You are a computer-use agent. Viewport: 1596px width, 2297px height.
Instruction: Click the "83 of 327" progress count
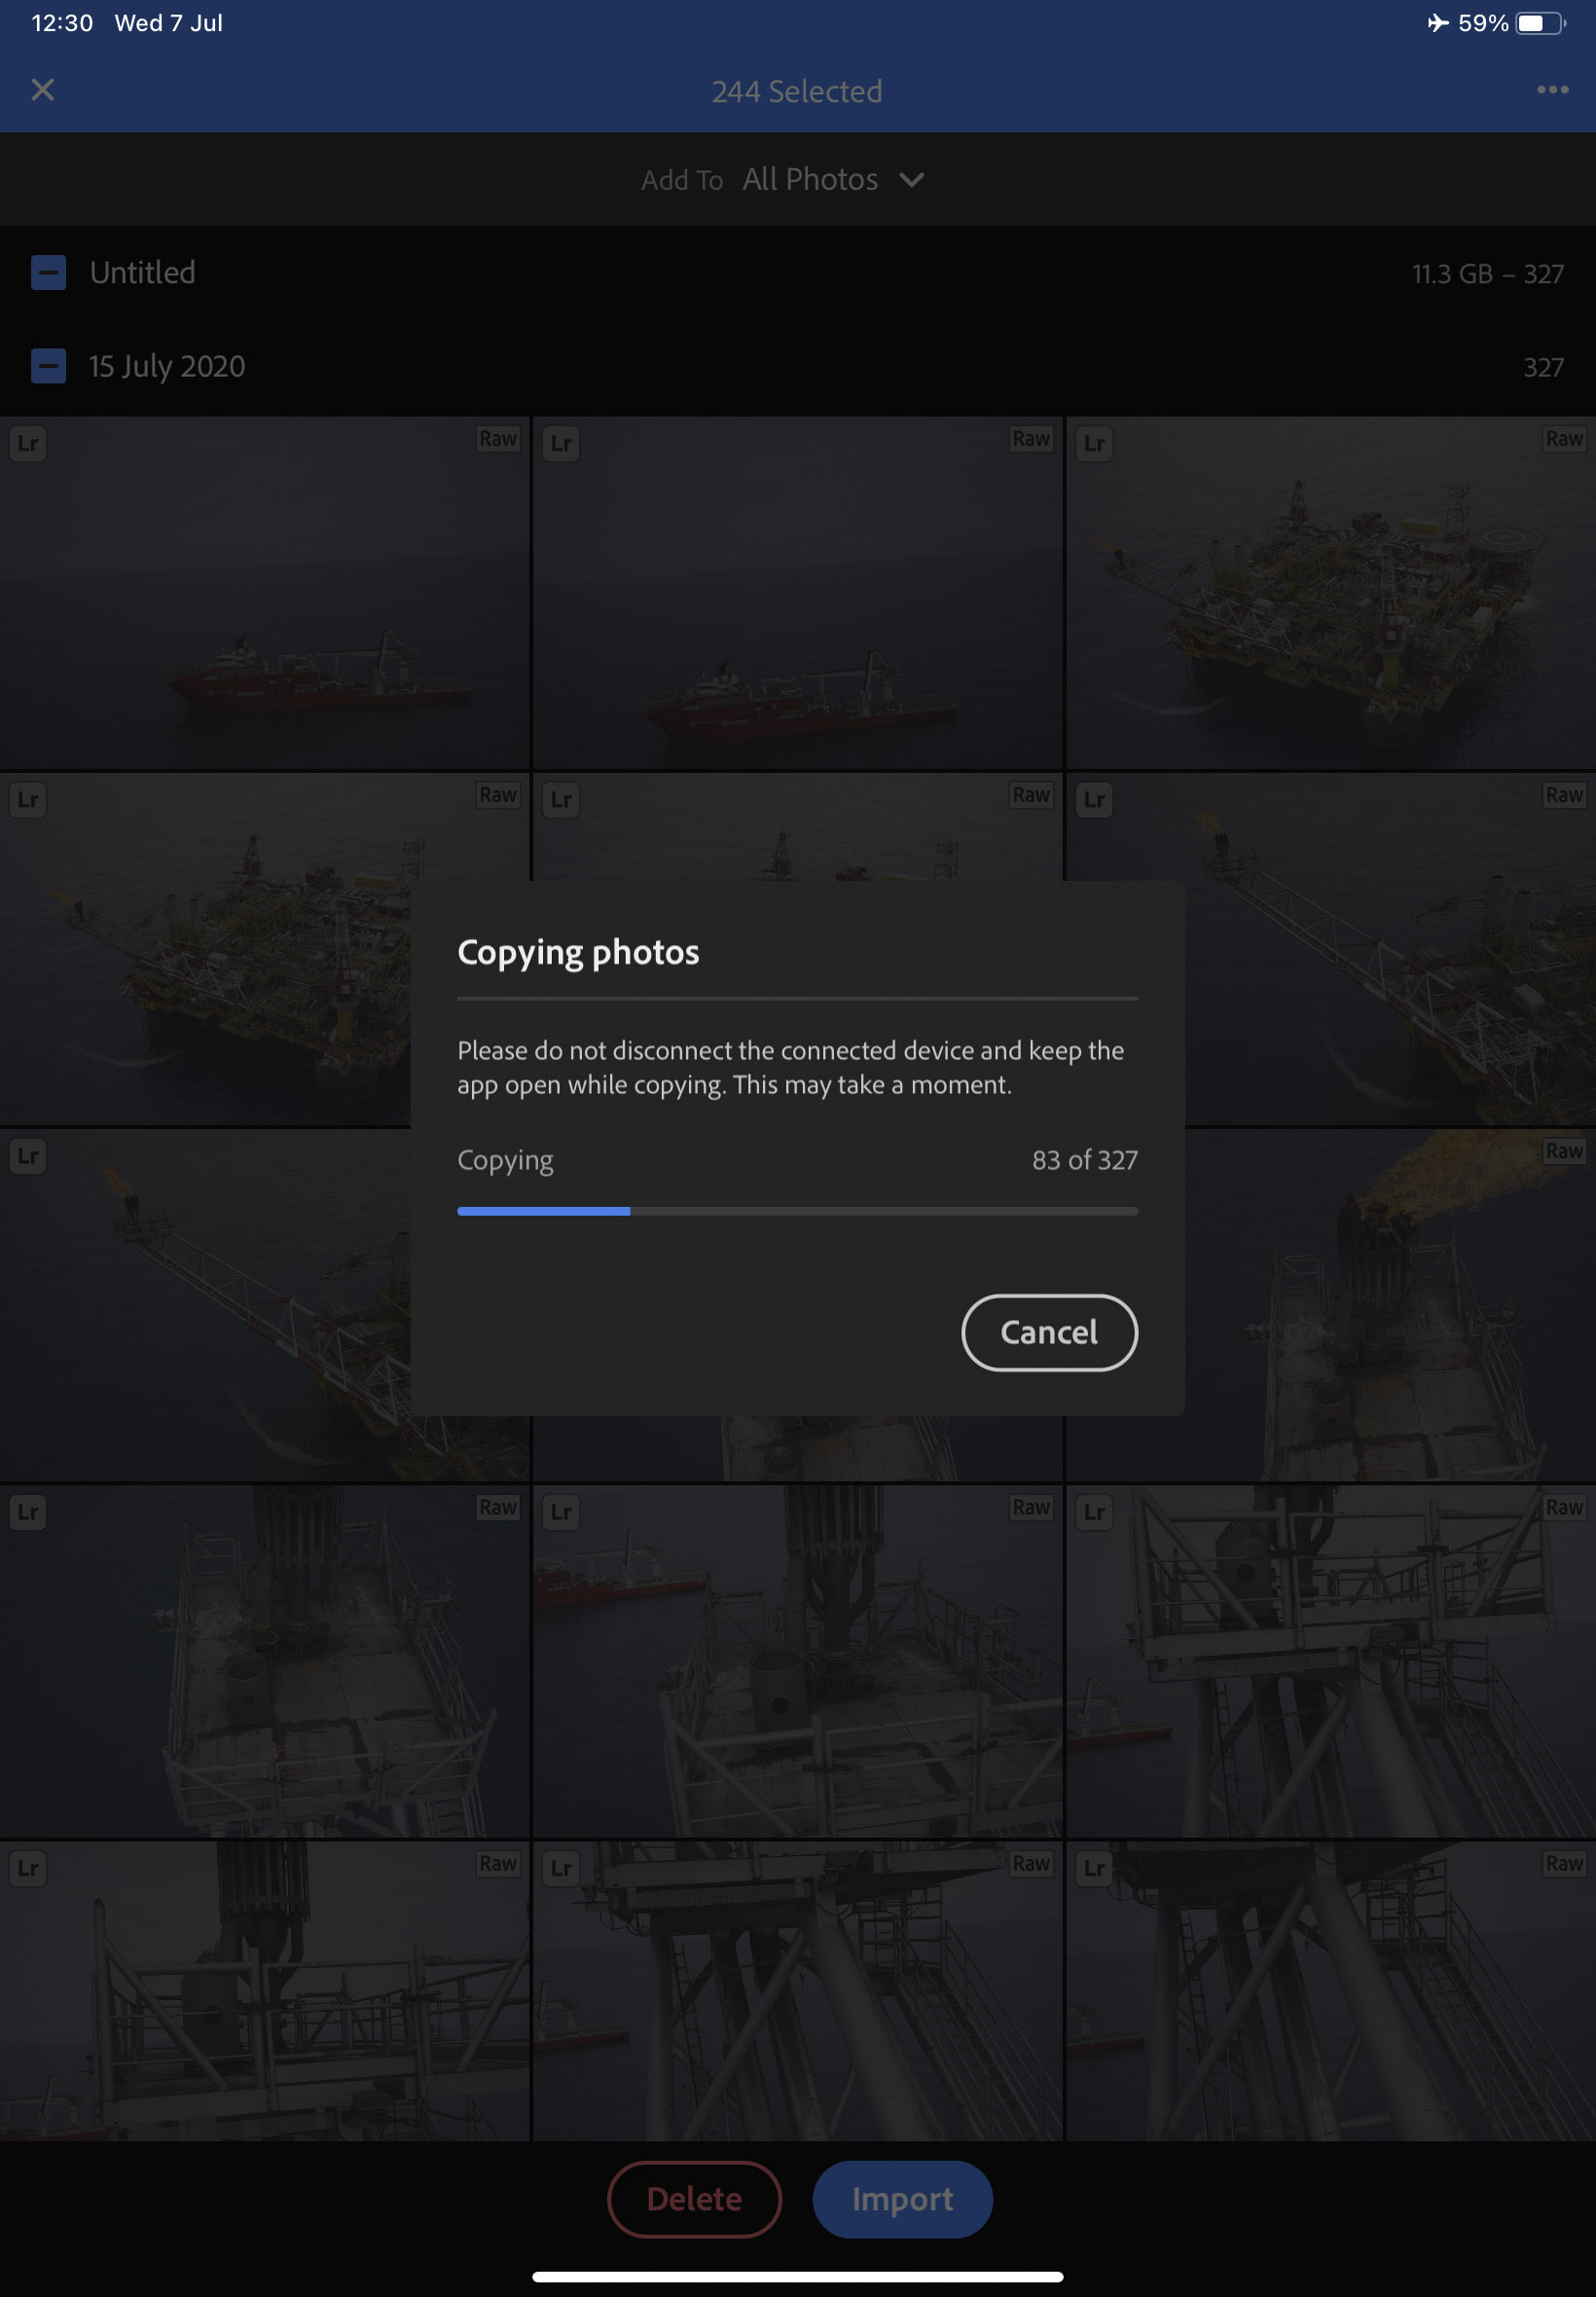pyautogui.click(x=1085, y=1160)
